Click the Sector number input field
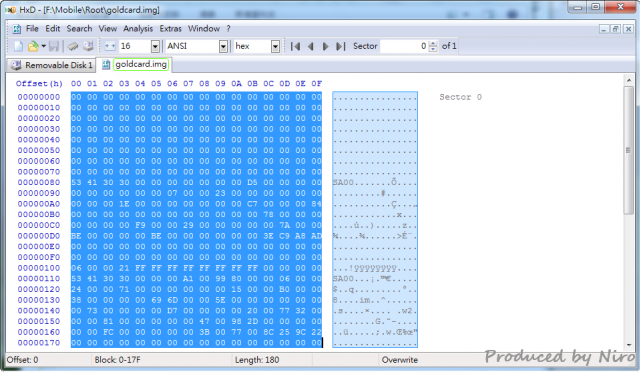The image size is (640, 372). tap(404, 46)
